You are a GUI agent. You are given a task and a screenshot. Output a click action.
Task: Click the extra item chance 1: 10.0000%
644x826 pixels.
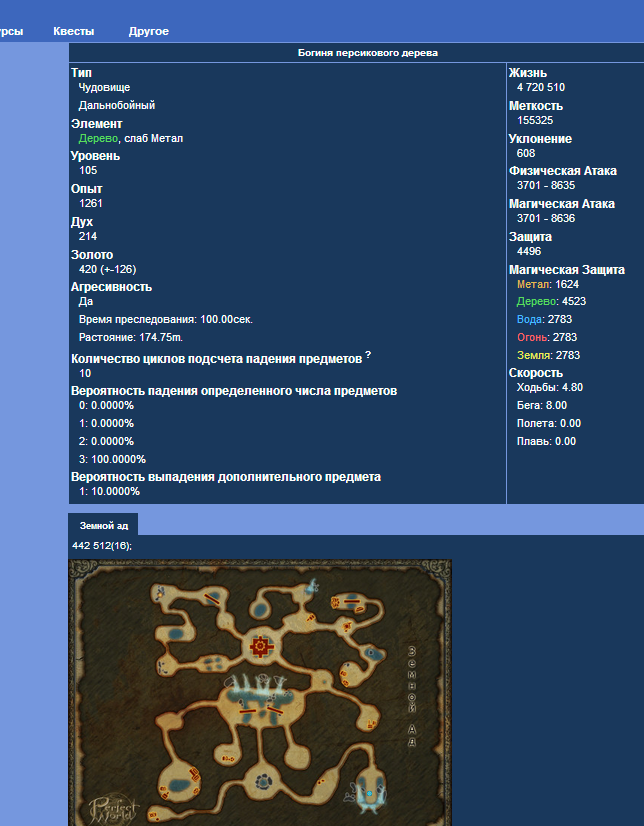110,491
